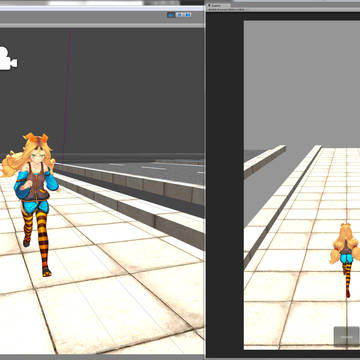This screenshot has height=360, width=360.
Task: Click the Play button in the toolbar
Action: 171,15
